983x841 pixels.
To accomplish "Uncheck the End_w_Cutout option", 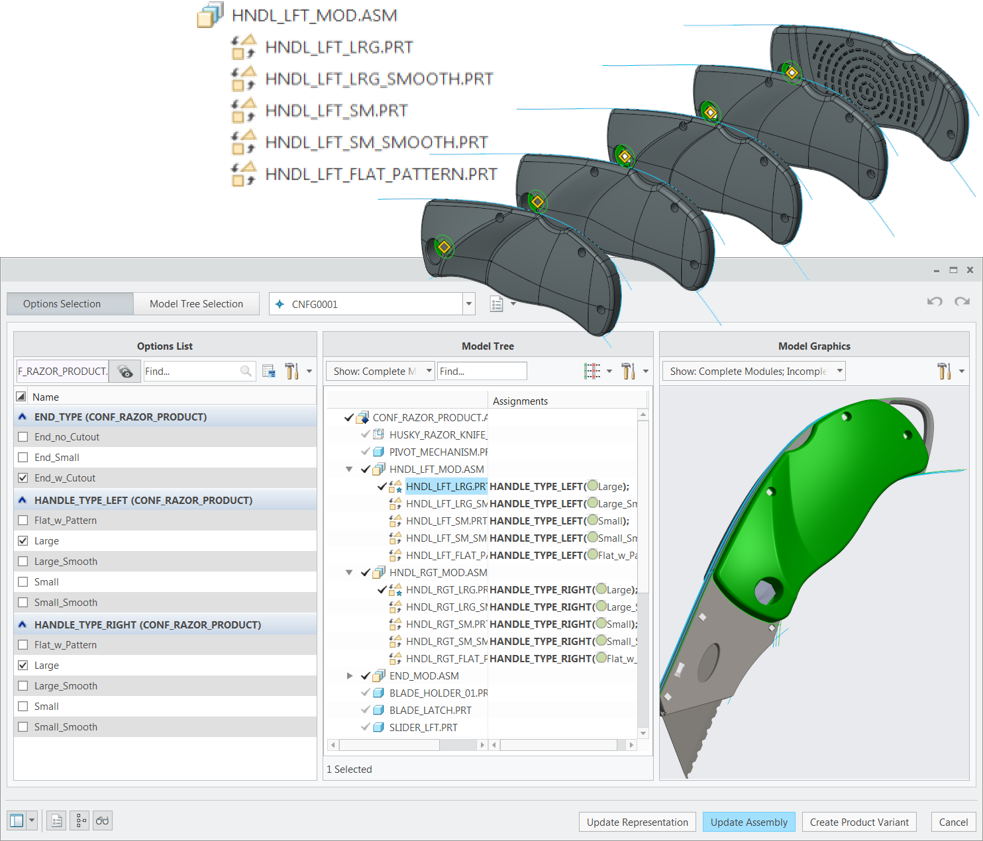I will tap(22, 477).
